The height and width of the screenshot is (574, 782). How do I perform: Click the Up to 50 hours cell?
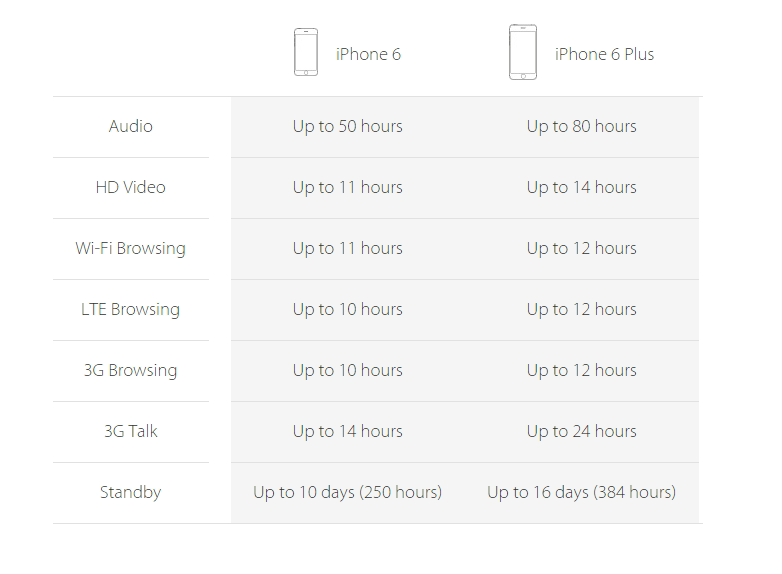(348, 126)
